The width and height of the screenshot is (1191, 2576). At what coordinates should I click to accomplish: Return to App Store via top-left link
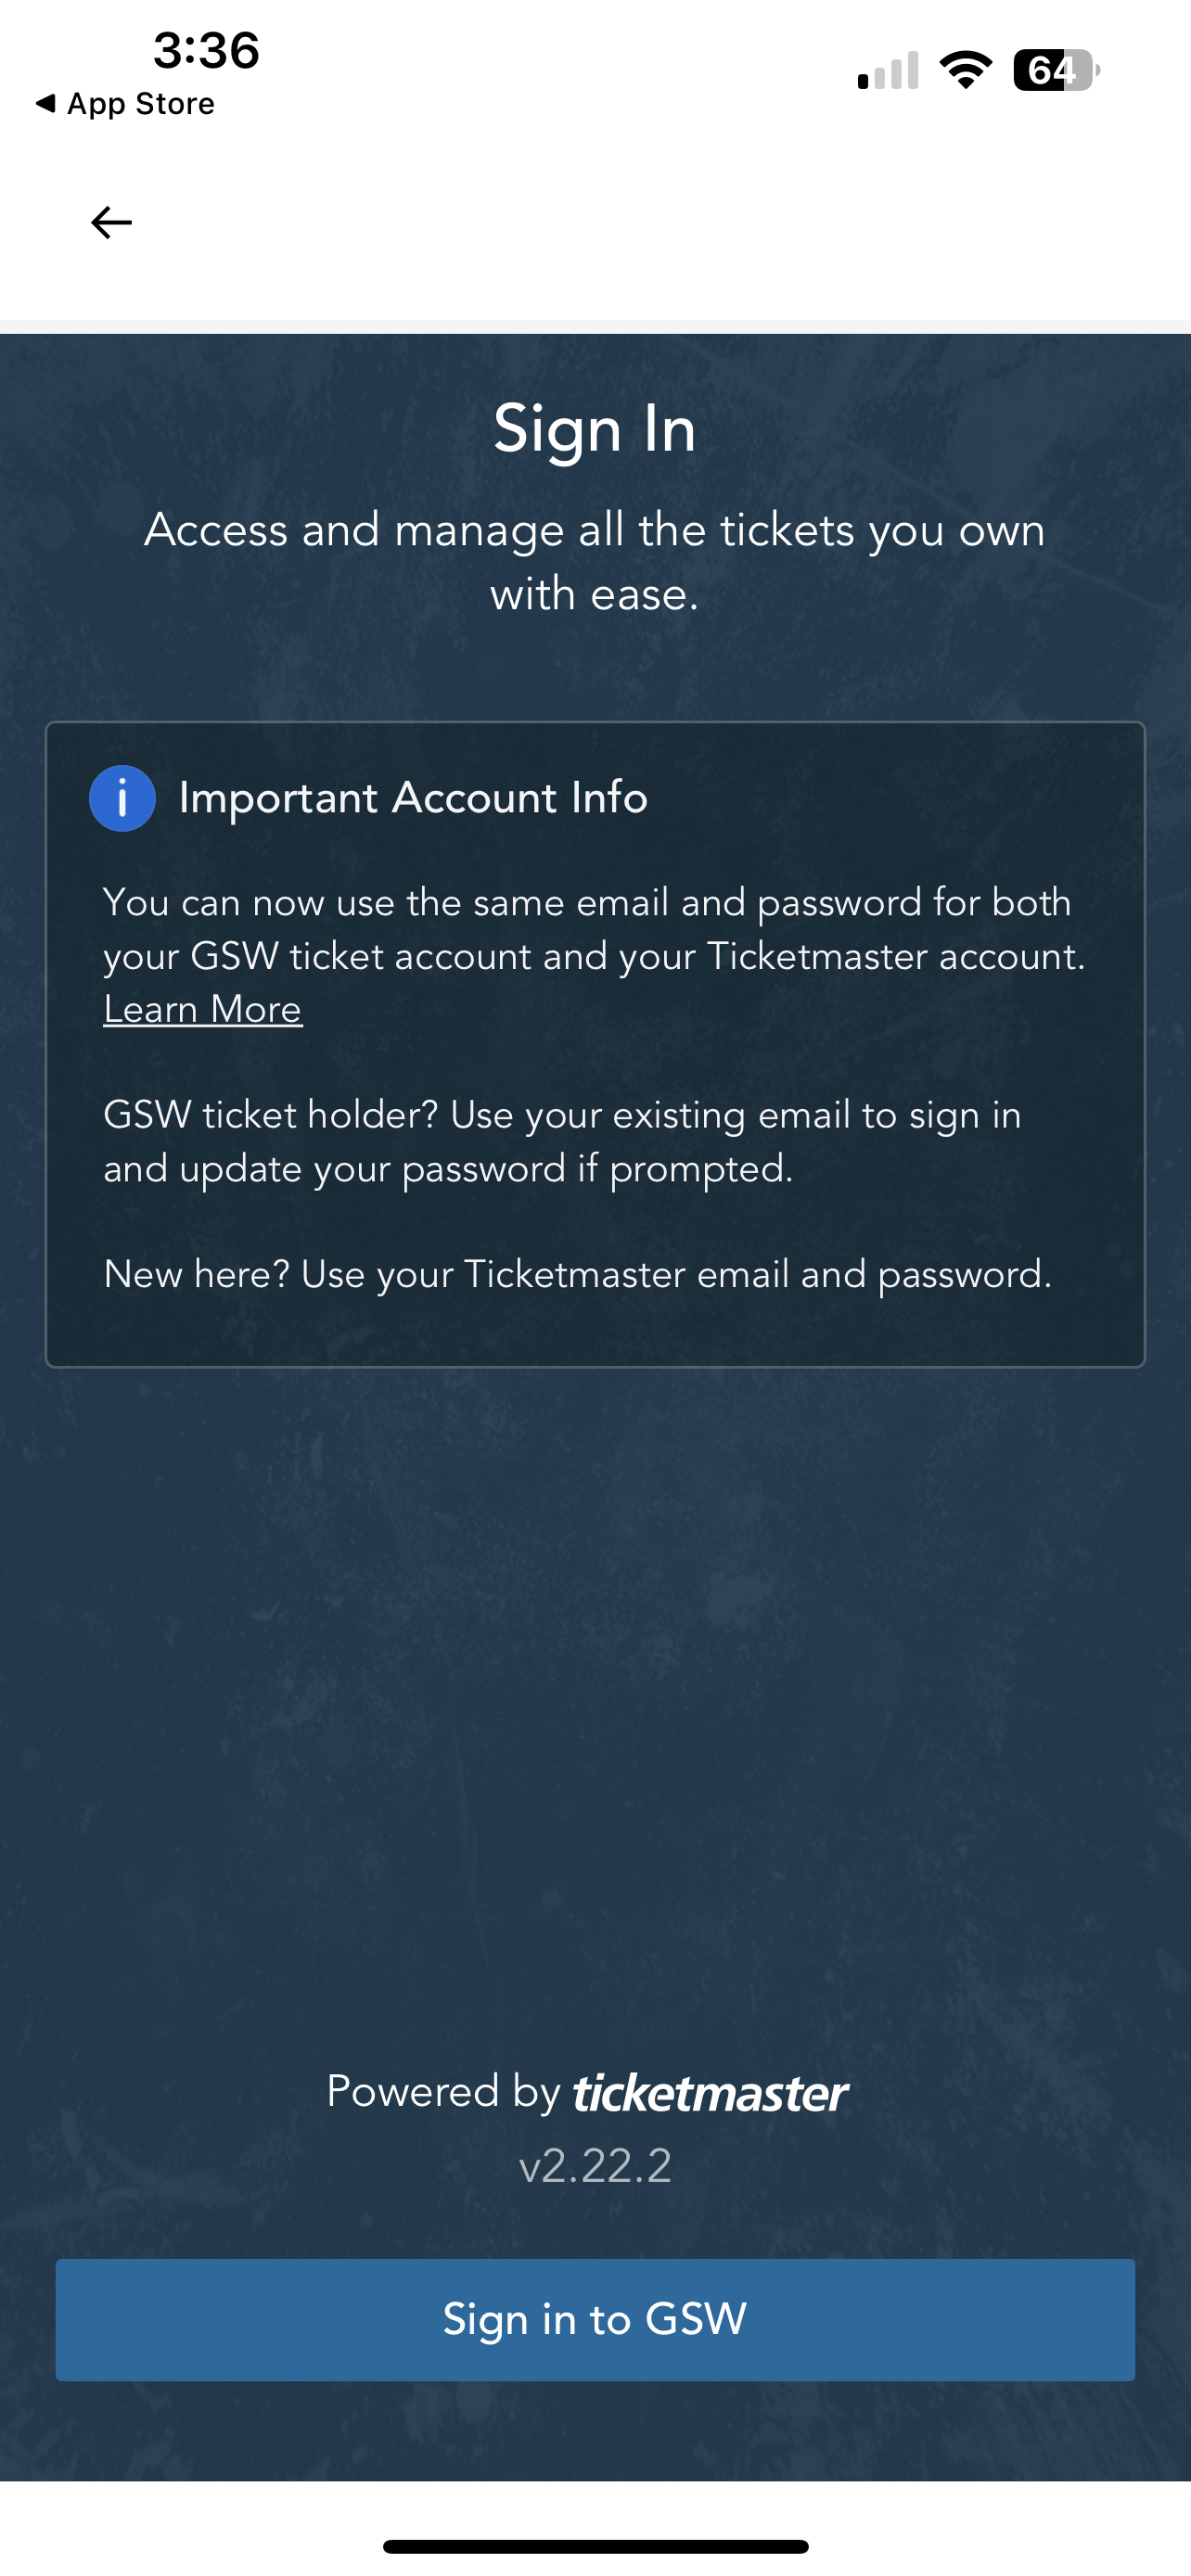click(x=125, y=104)
